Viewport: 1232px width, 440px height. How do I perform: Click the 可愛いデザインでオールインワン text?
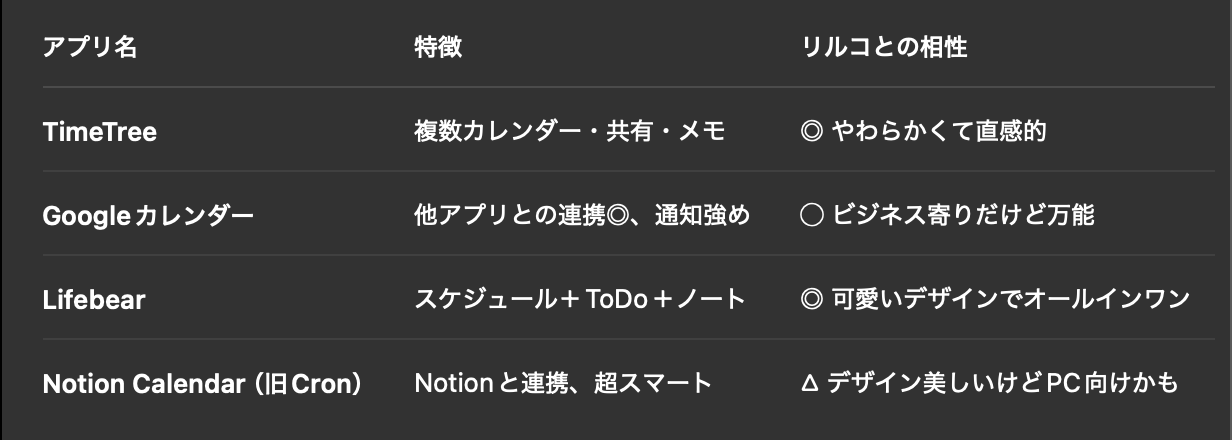point(1010,299)
